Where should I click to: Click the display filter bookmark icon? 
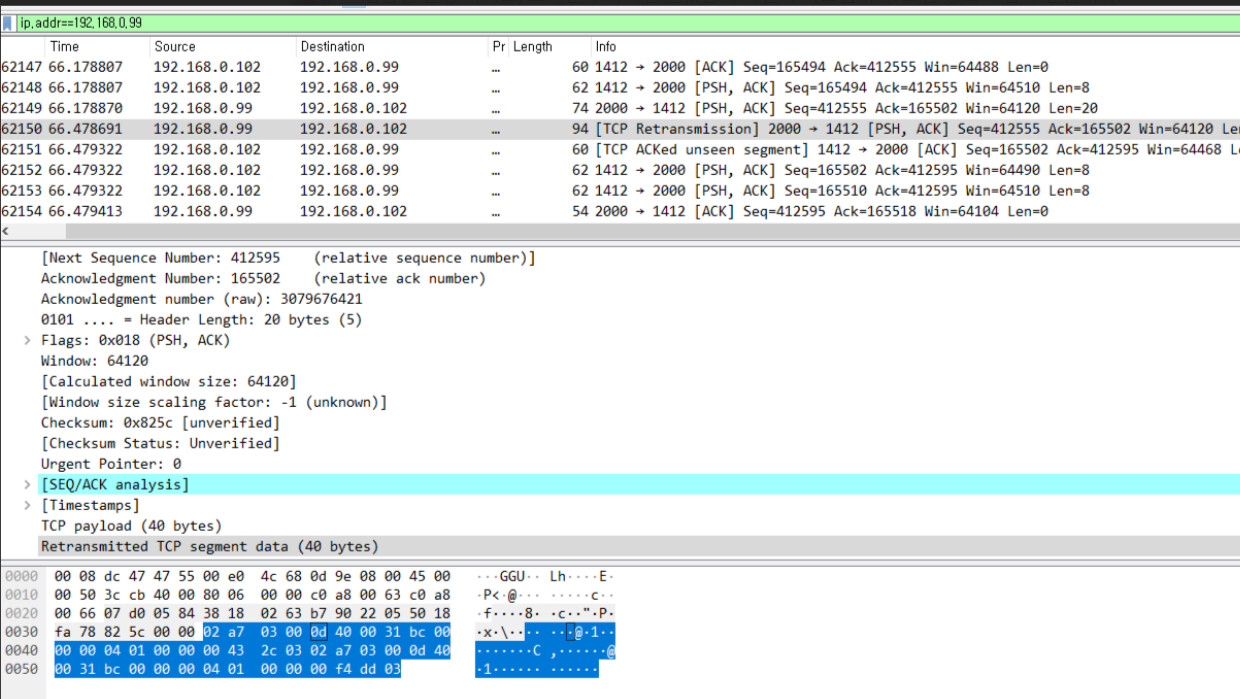[8, 22]
